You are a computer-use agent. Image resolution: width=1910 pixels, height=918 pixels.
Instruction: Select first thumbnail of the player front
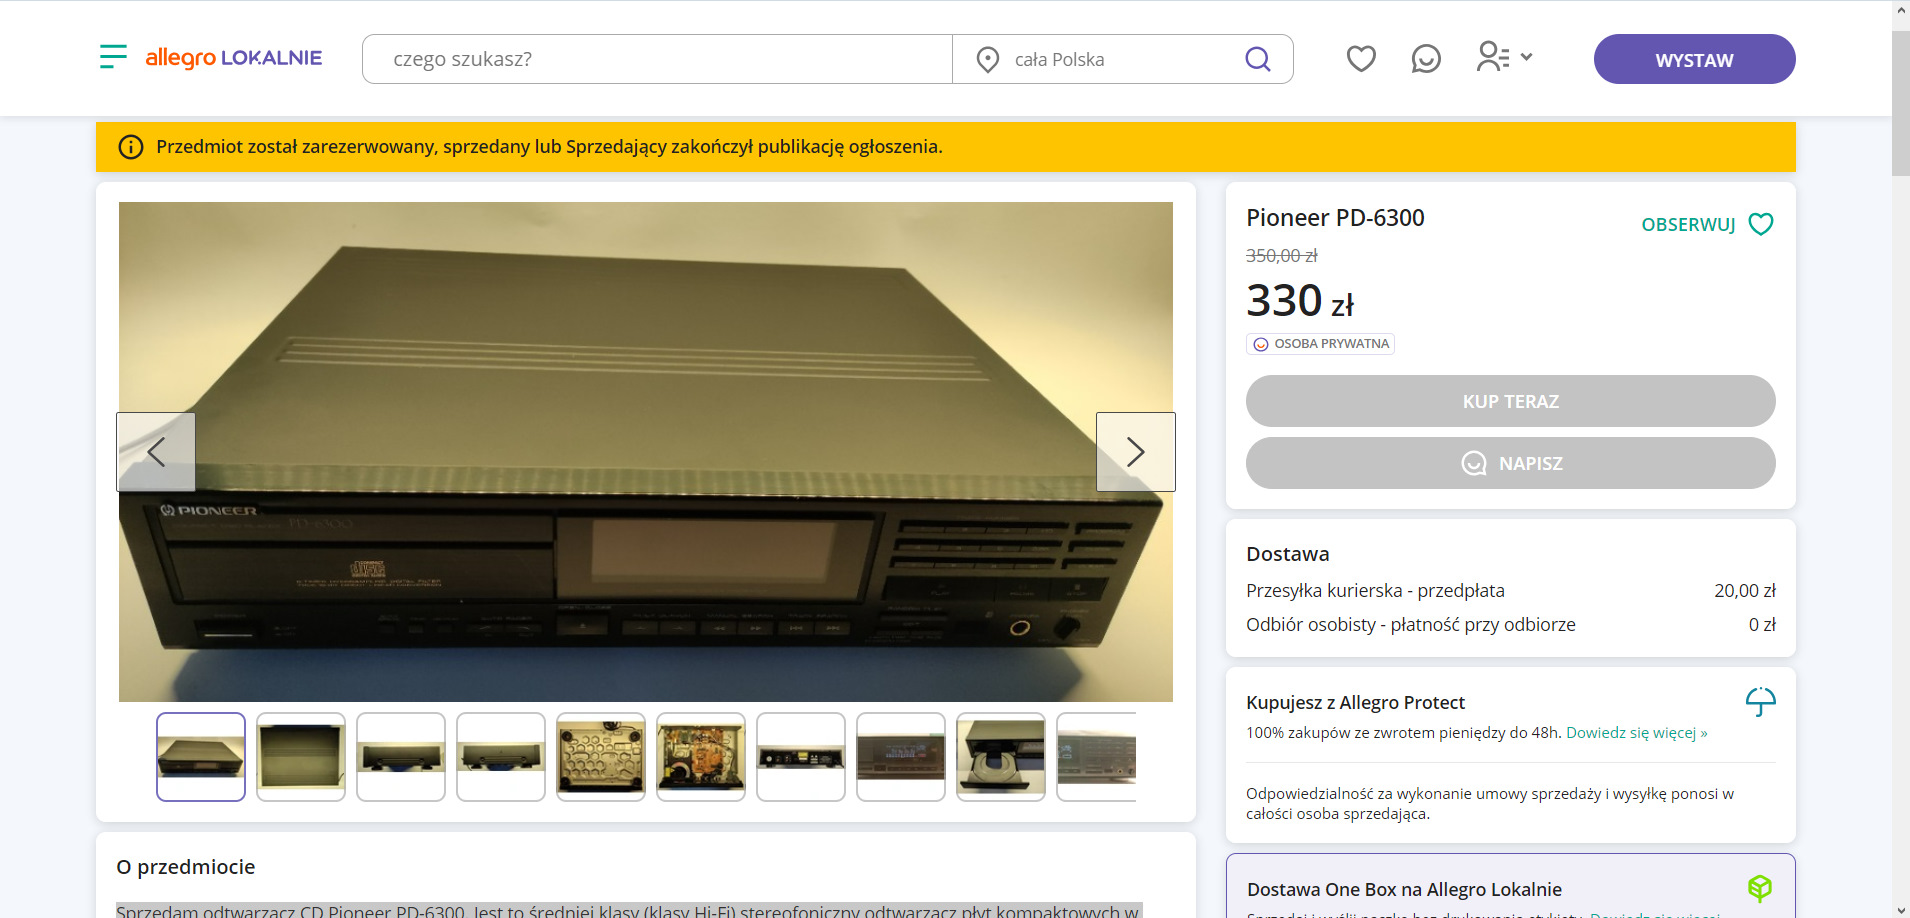pyautogui.click(x=201, y=757)
